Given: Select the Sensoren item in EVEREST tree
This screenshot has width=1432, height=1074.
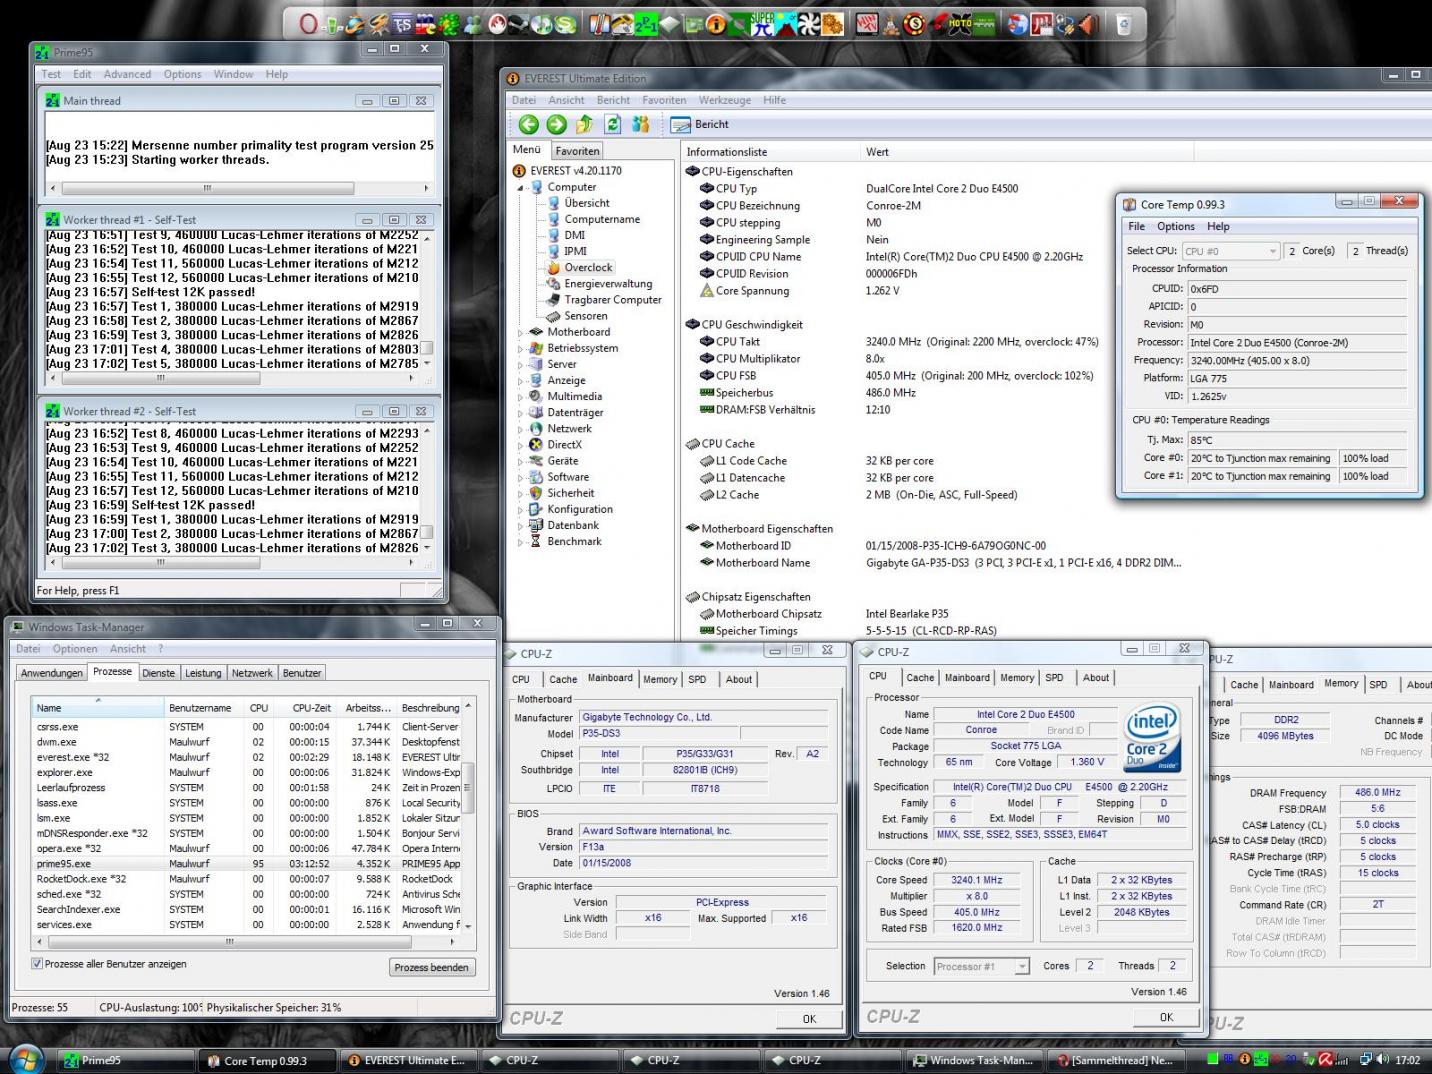Looking at the screenshot, I should [585, 316].
